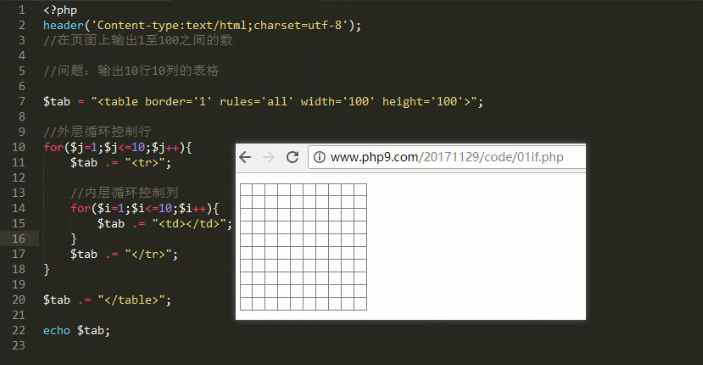Click the <?php opening tag
Screen dimensions: 703x365
click(60, 10)
